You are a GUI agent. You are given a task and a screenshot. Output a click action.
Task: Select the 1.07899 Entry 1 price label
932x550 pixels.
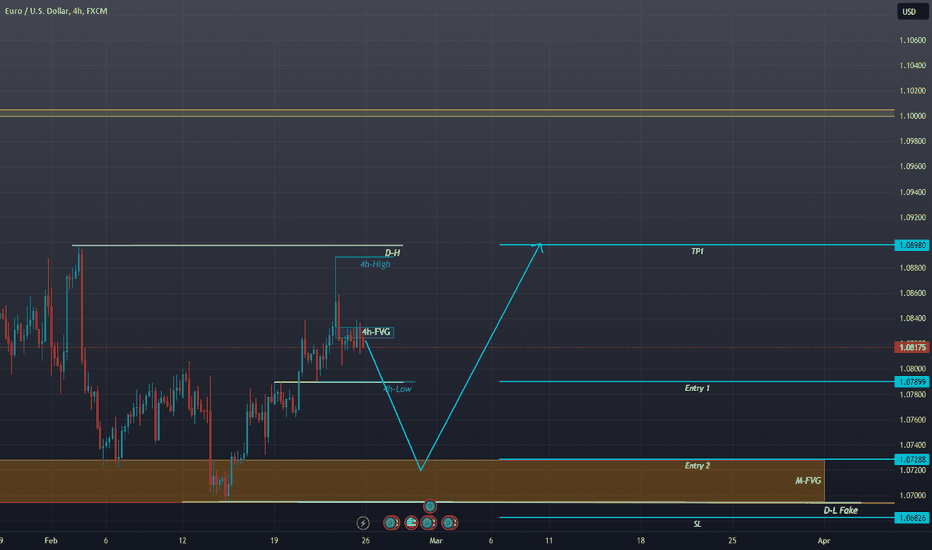[x=912, y=382]
